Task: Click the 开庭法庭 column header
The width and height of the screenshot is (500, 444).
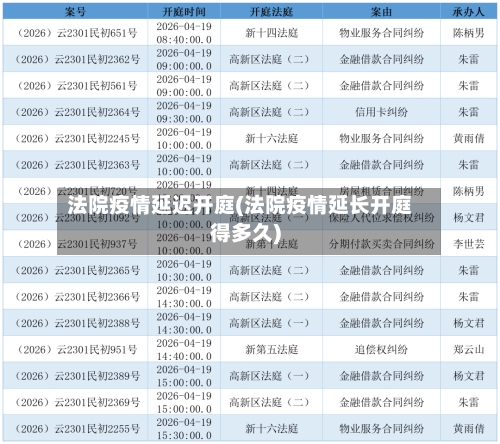Action: (x=271, y=12)
